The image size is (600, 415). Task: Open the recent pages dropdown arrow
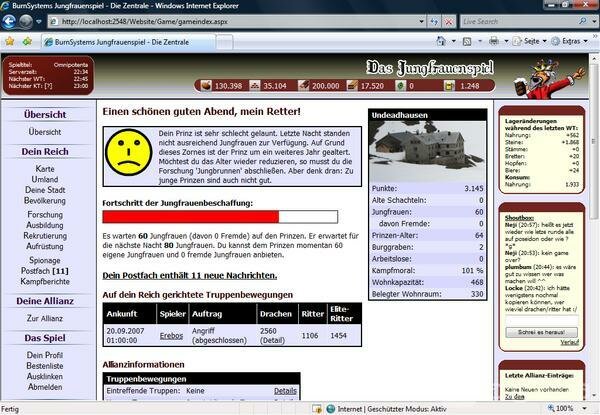pos(39,22)
